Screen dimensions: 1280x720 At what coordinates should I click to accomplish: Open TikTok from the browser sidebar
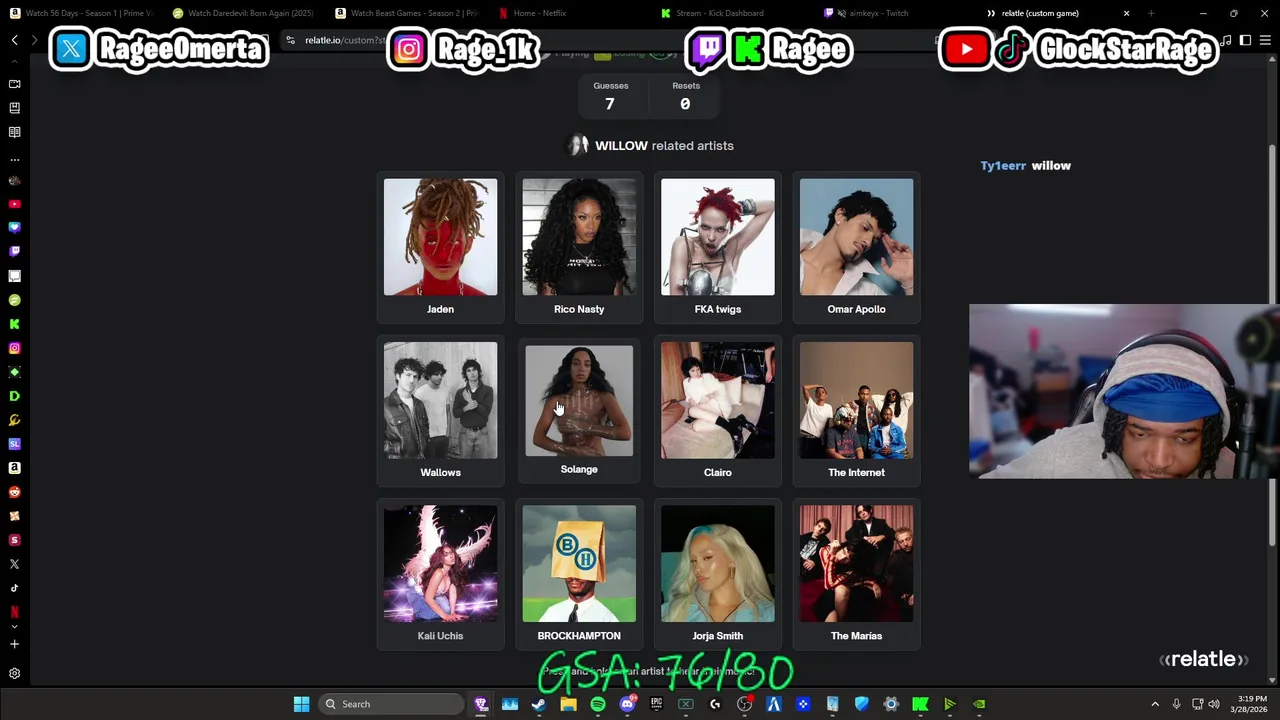(x=14, y=588)
